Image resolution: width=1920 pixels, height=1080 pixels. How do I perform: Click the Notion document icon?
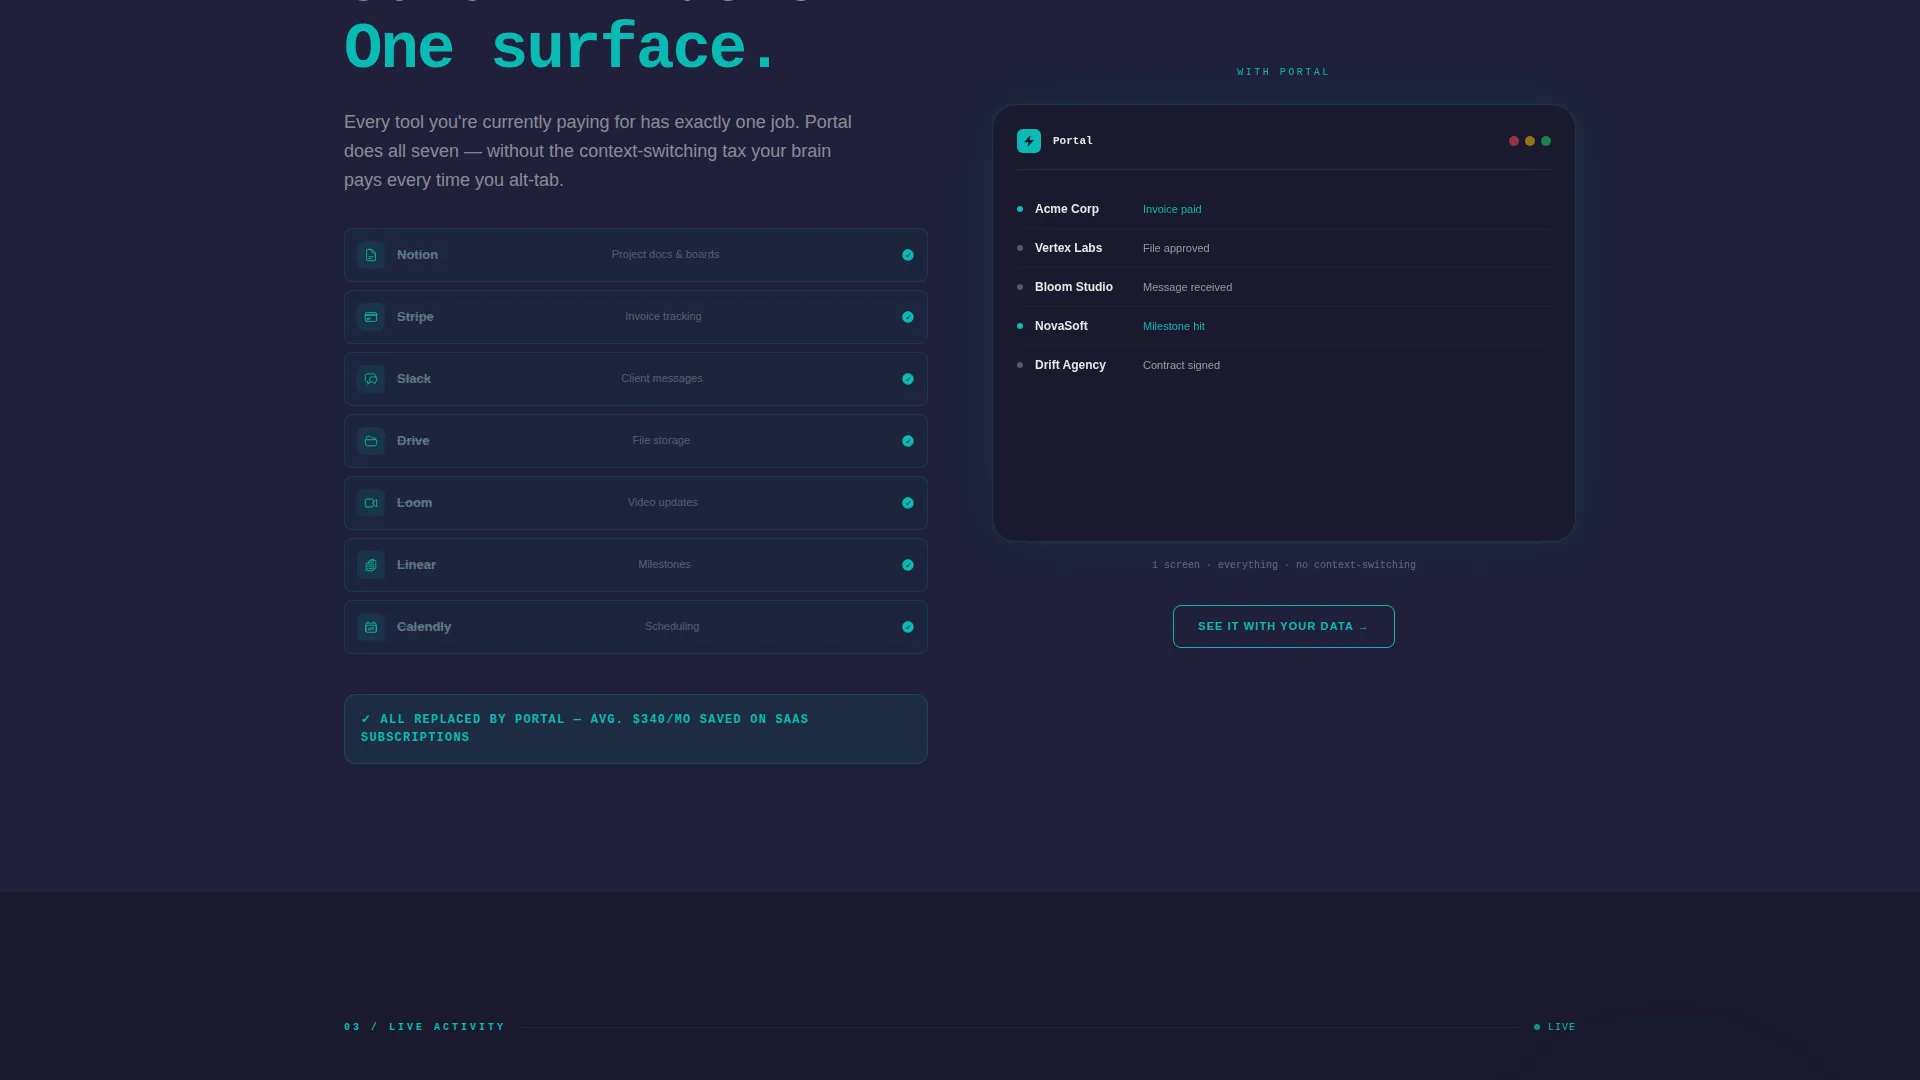(x=371, y=255)
